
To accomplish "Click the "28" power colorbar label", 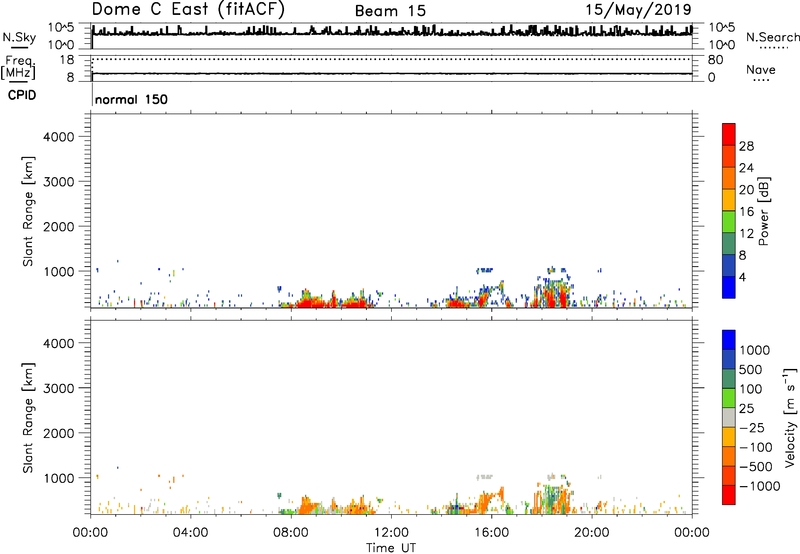I will (746, 146).
